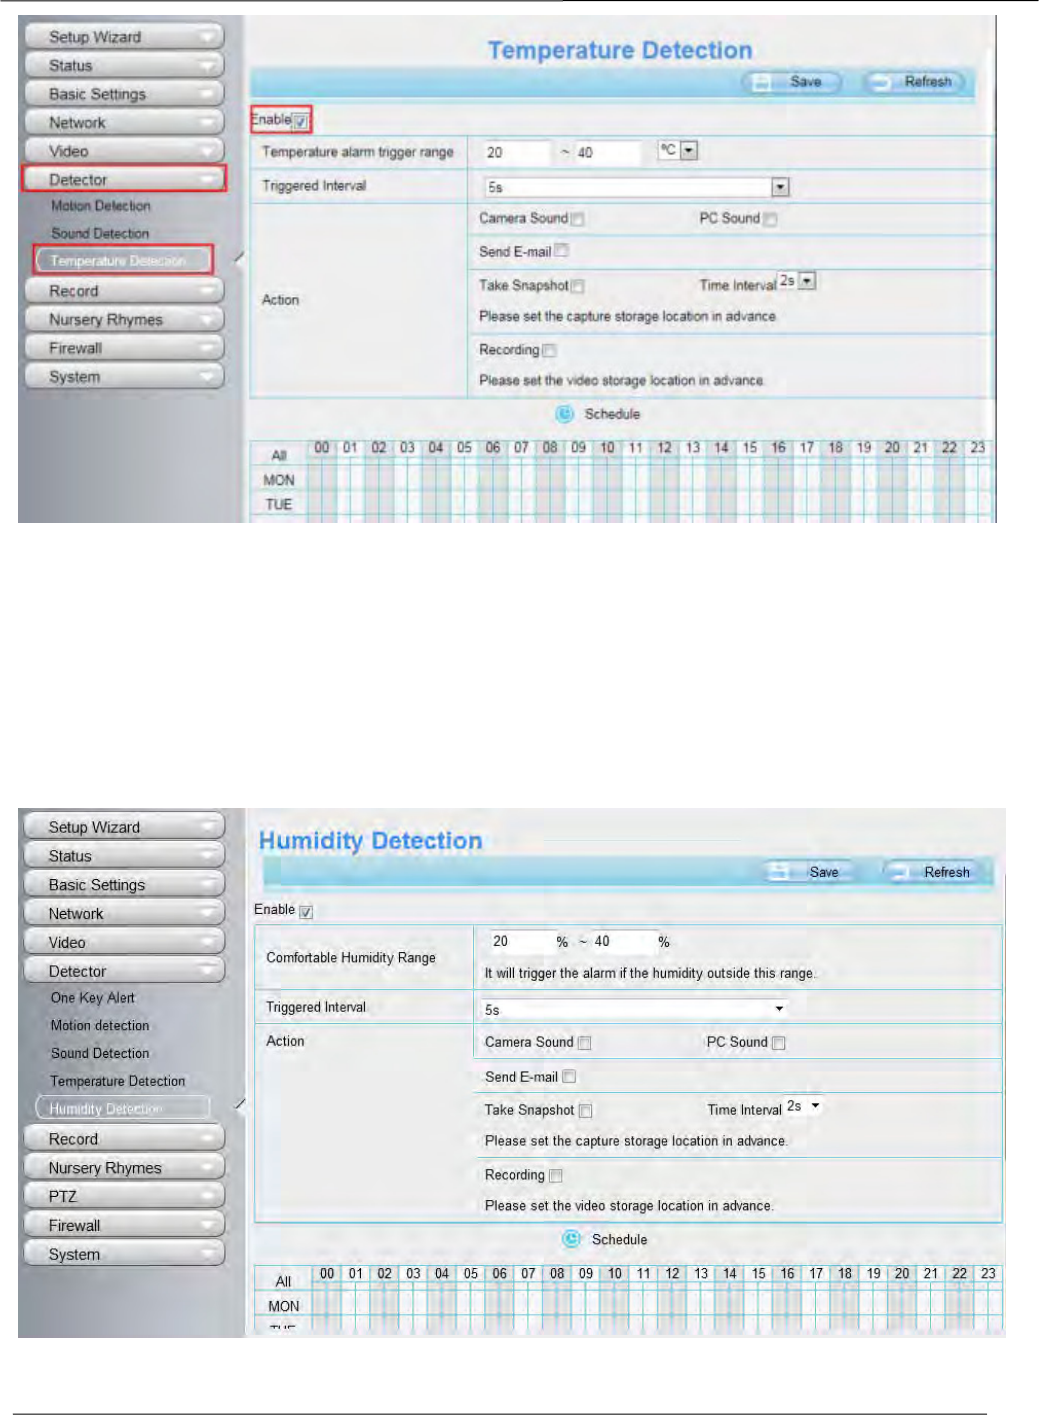Enable Camera Sound in Humidity Detection
This screenshot has width=1039, height=1415.
point(584,1043)
